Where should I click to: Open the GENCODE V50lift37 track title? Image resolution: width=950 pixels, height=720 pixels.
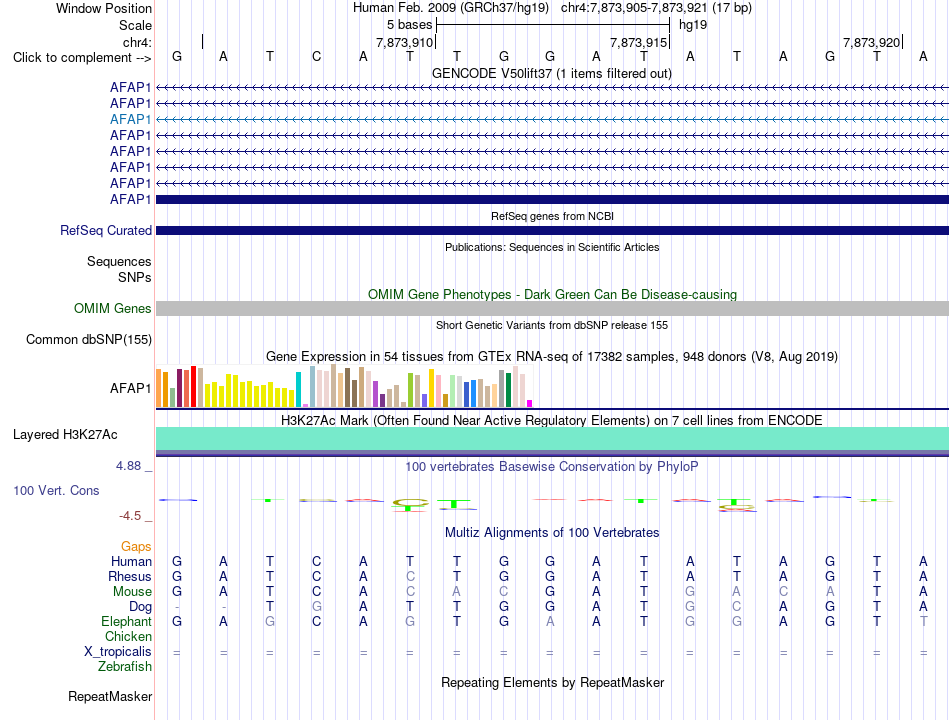(x=552, y=73)
